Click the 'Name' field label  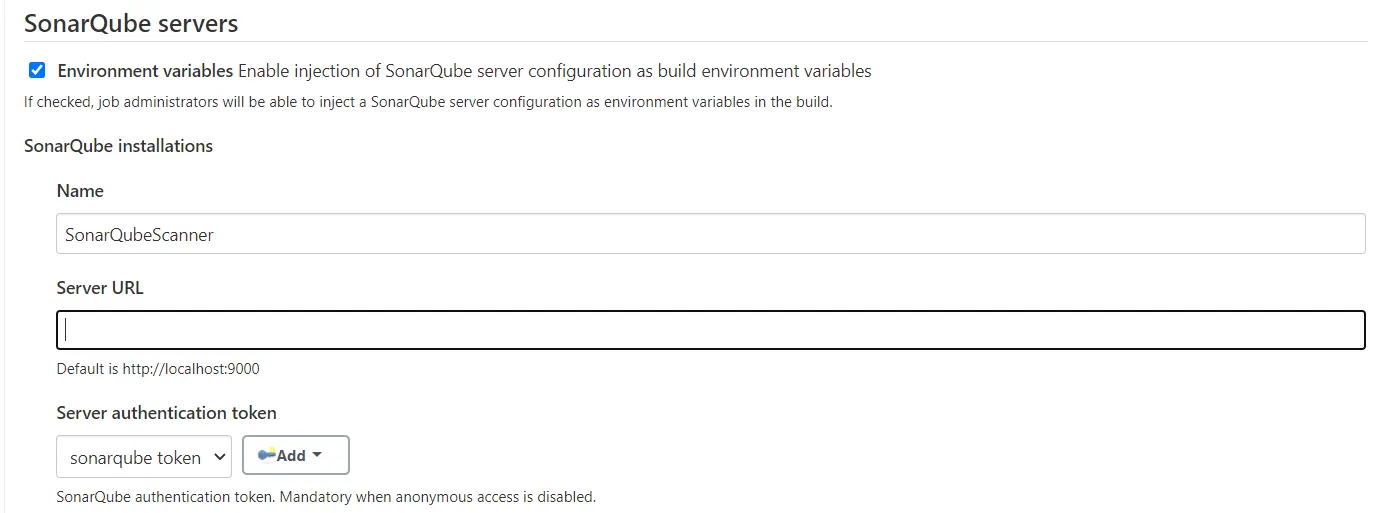[x=80, y=191]
